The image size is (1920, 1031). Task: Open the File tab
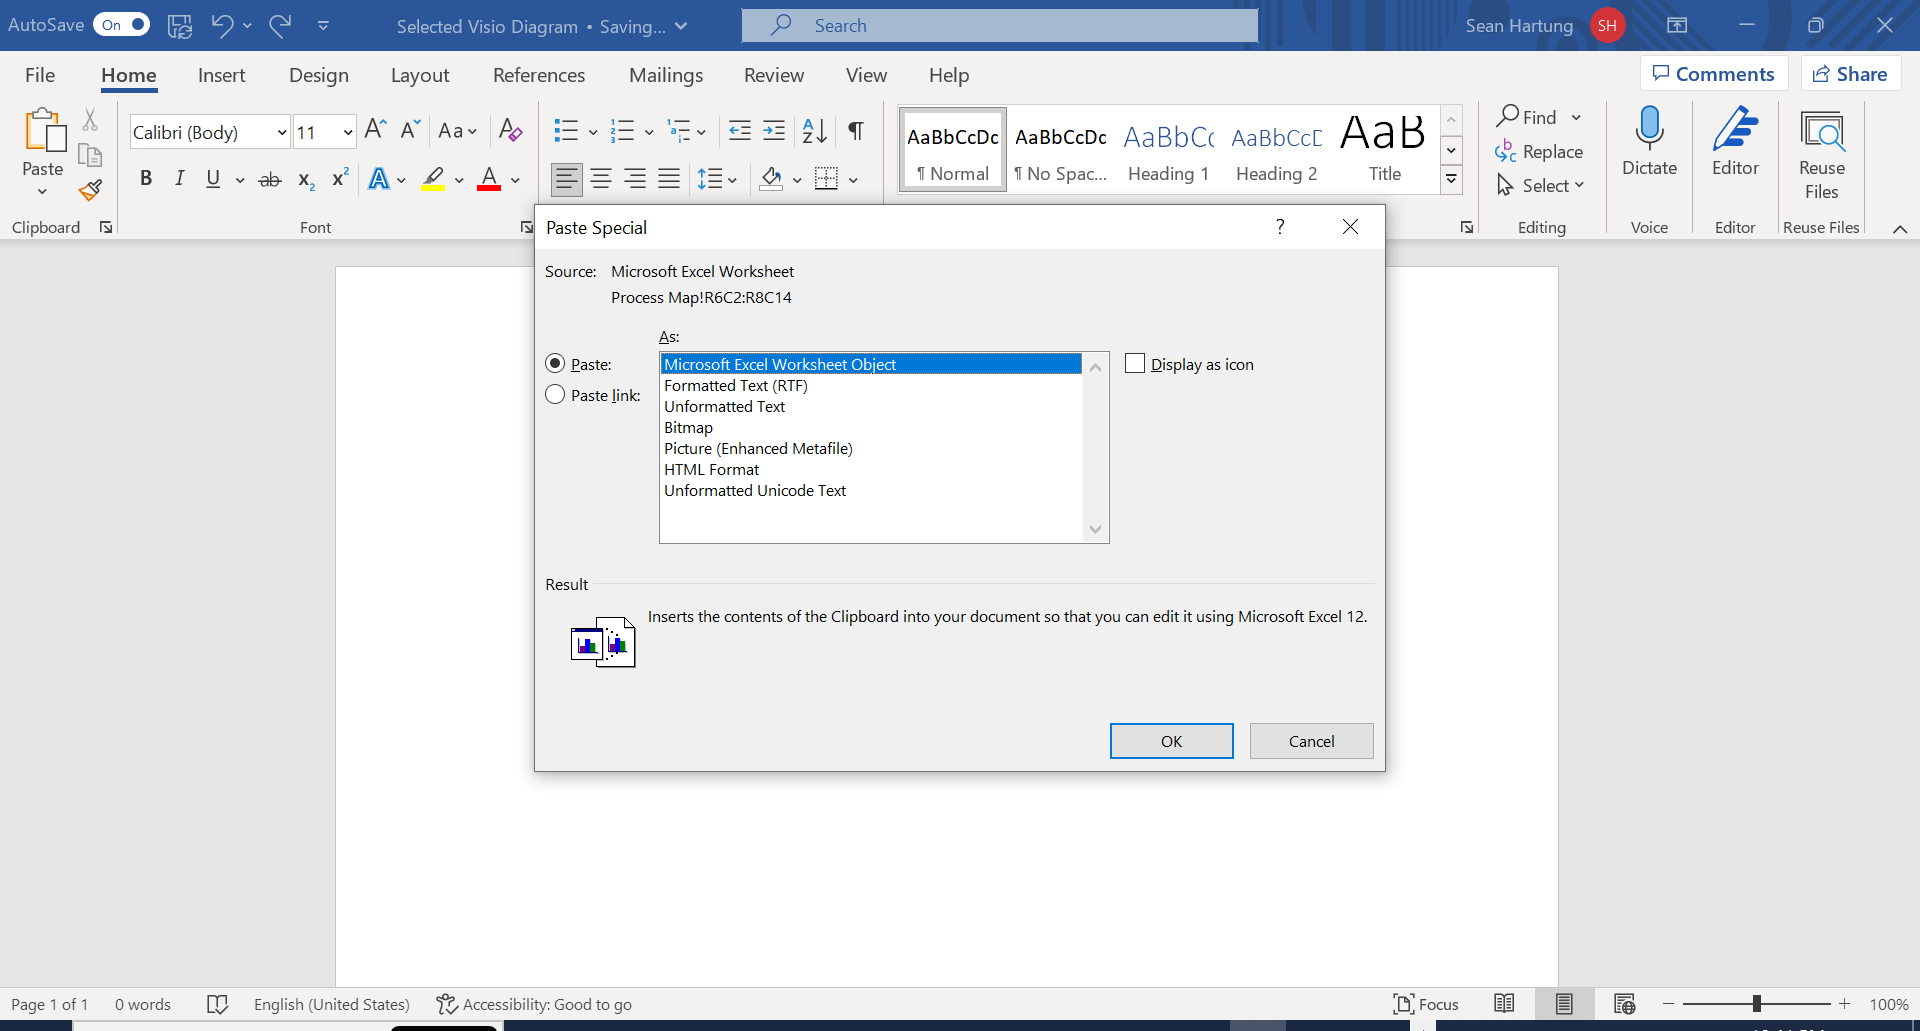pyautogui.click(x=40, y=75)
